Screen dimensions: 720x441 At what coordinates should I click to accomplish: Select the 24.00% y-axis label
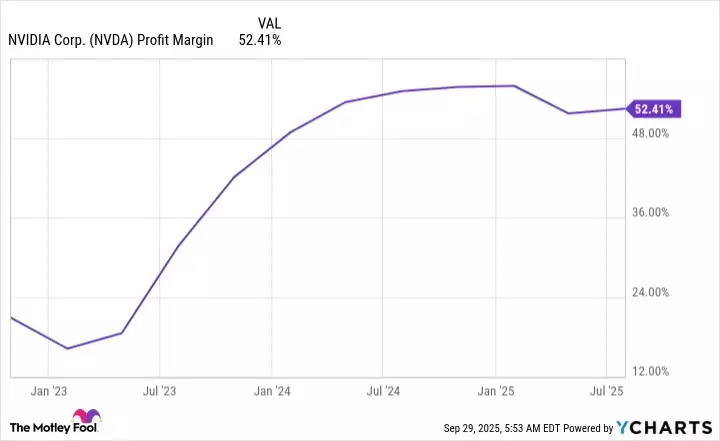[659, 292]
